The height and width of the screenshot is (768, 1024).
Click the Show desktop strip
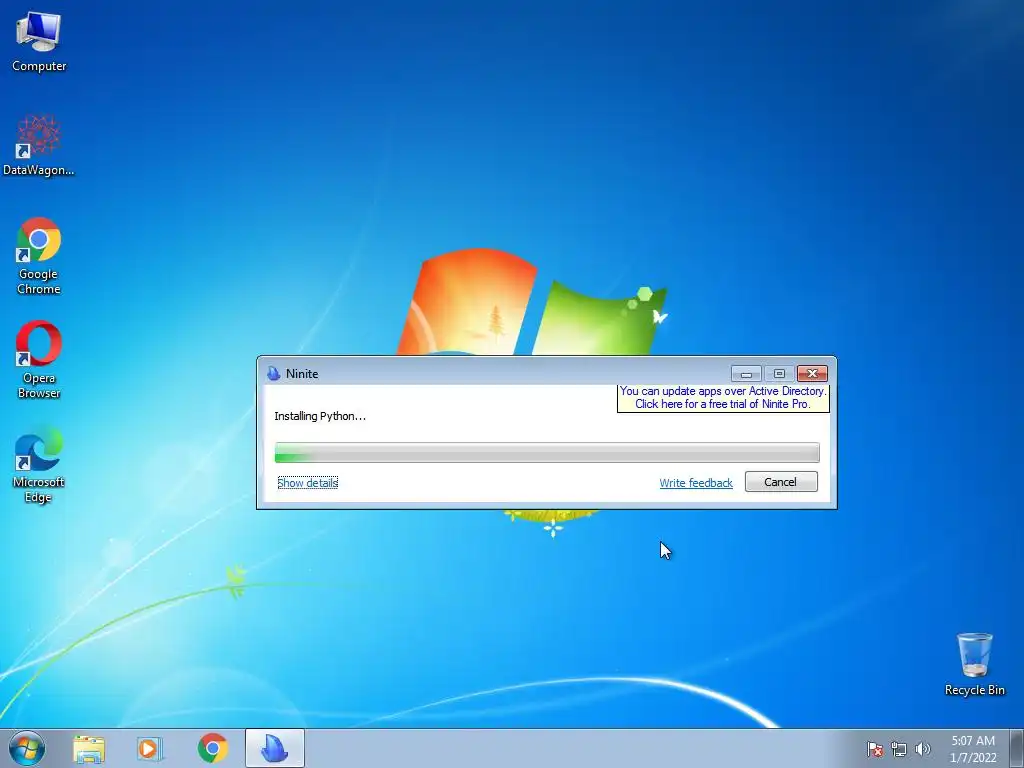pos(1017,748)
